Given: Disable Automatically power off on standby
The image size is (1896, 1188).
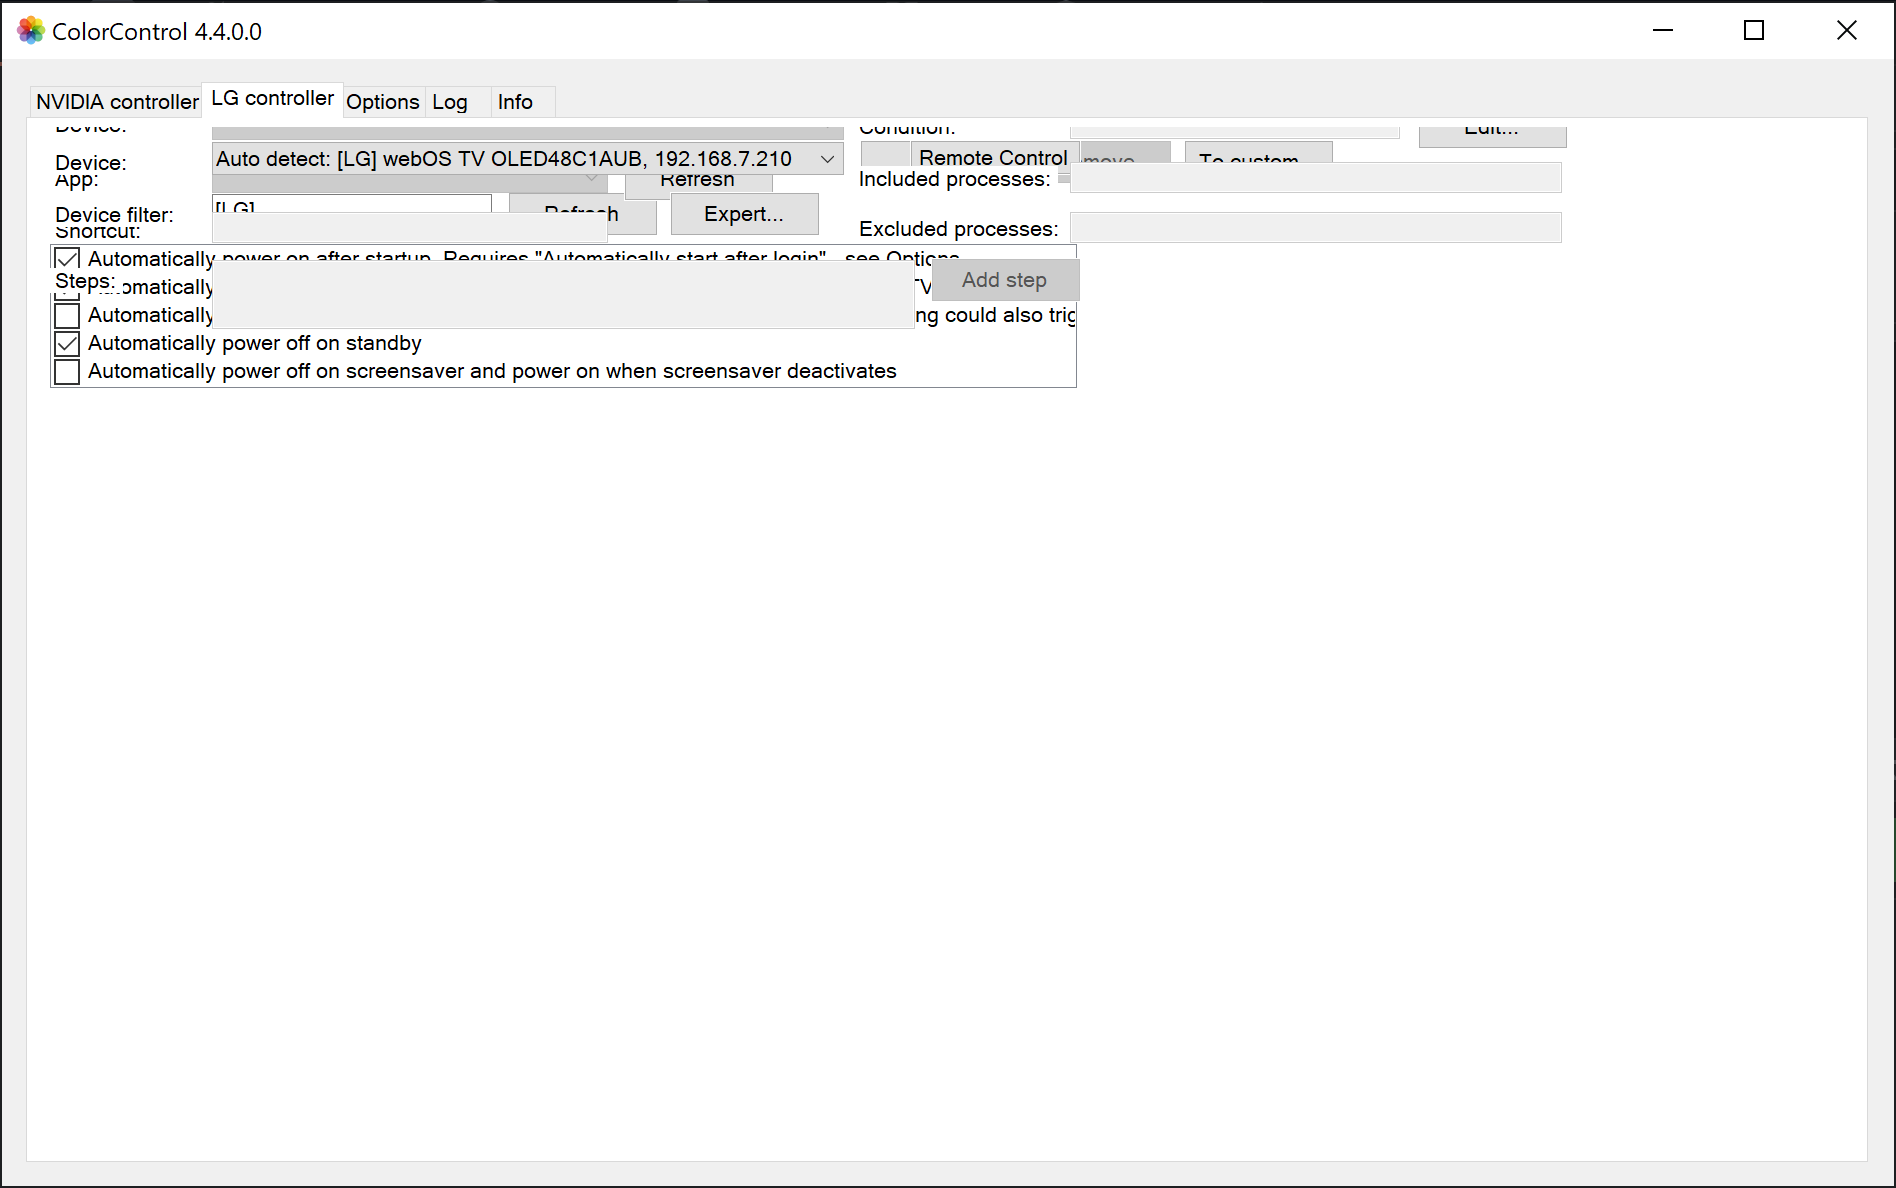Looking at the screenshot, I should point(66,343).
